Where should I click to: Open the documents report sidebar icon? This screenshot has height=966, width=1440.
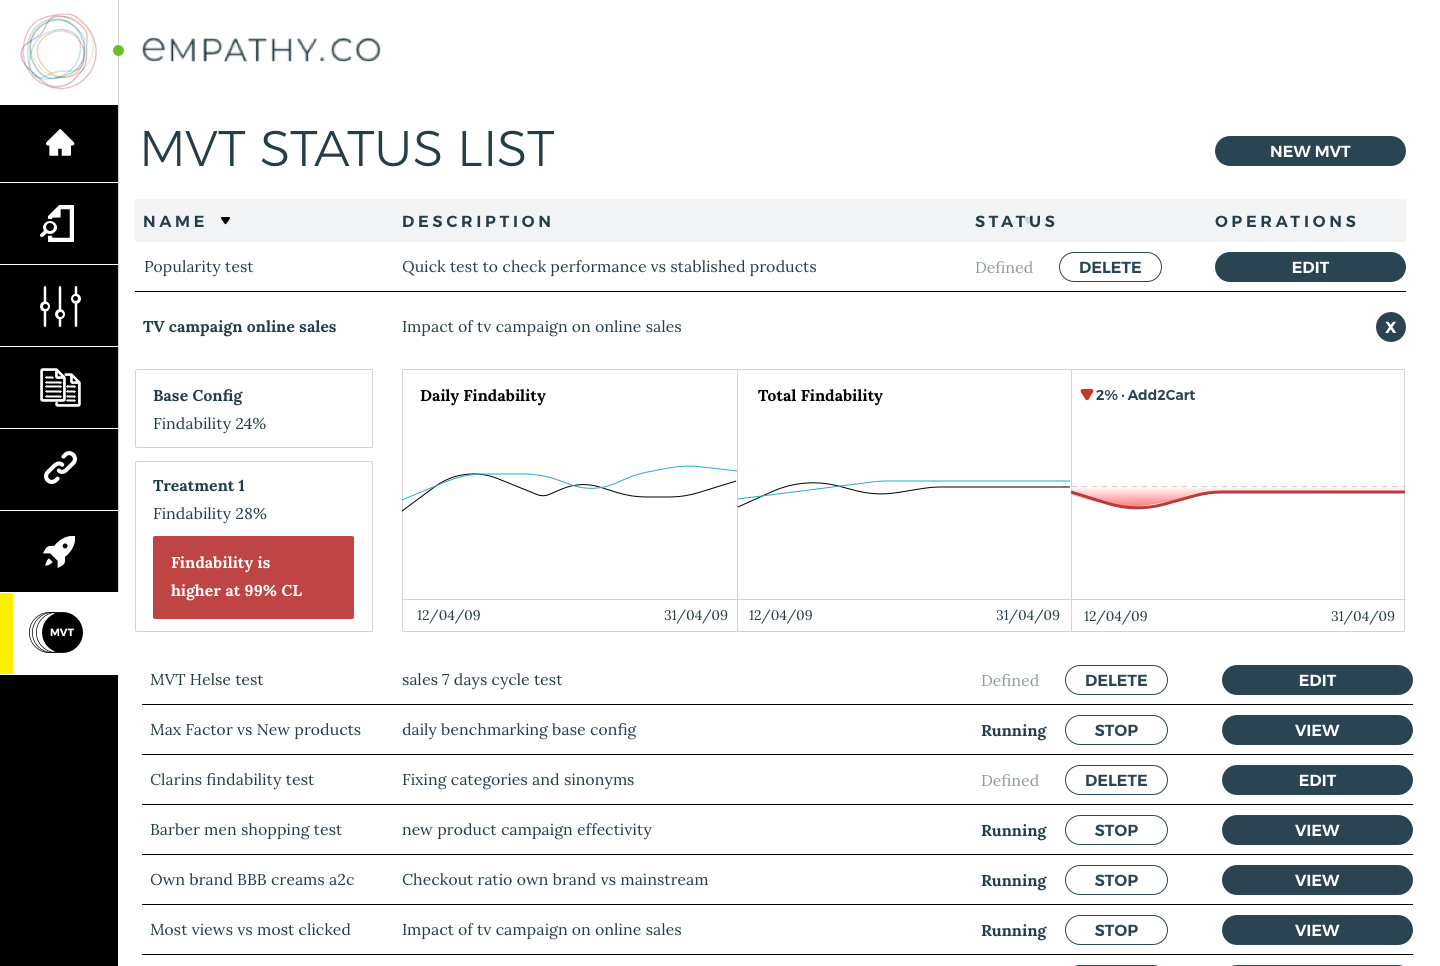point(60,387)
